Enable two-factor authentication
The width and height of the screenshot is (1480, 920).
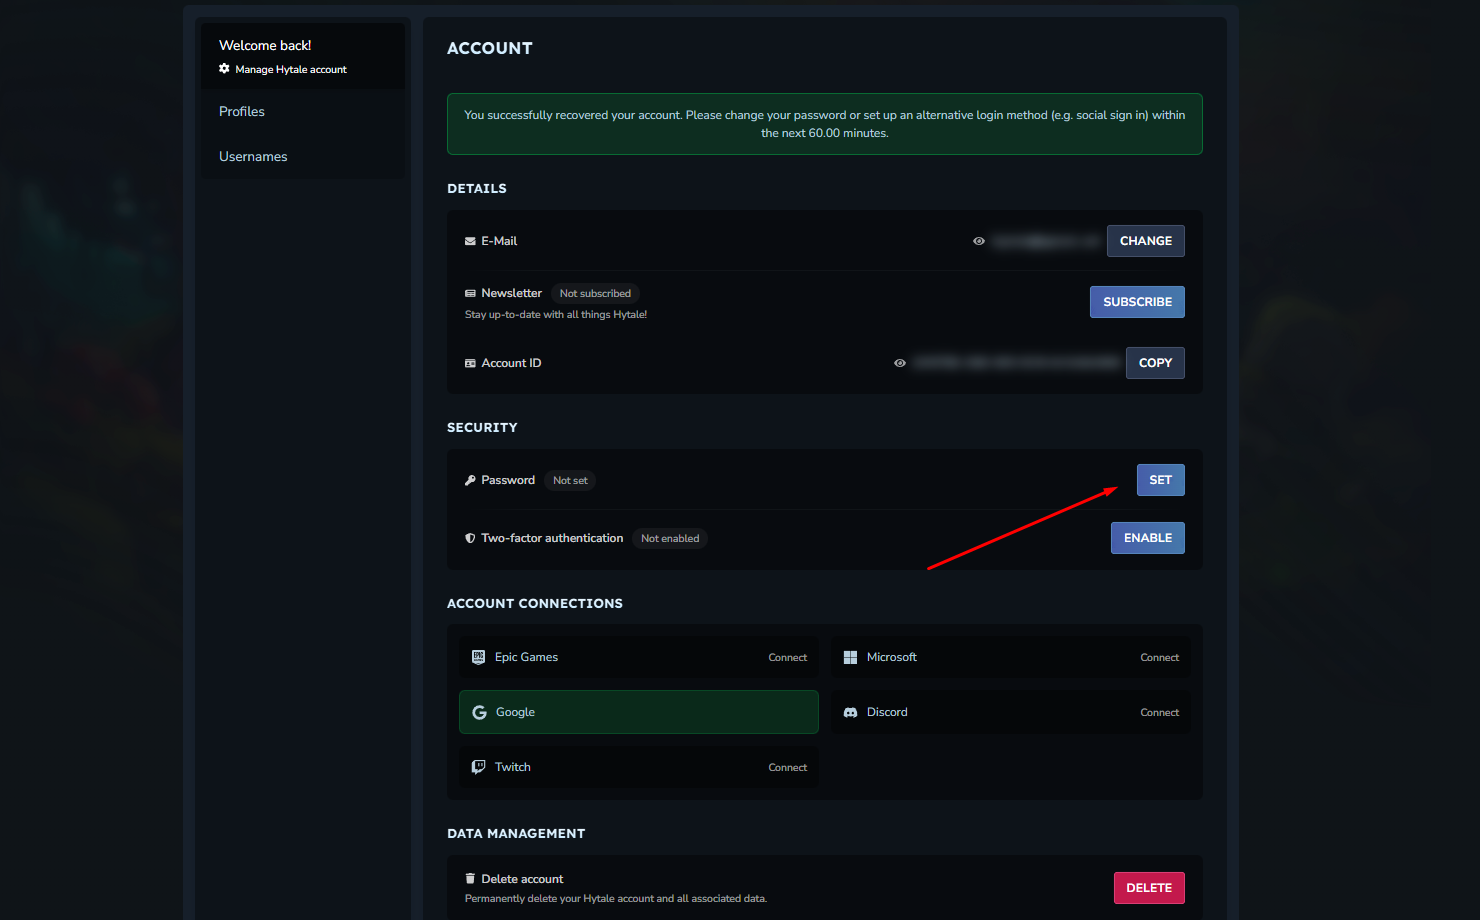(1147, 538)
